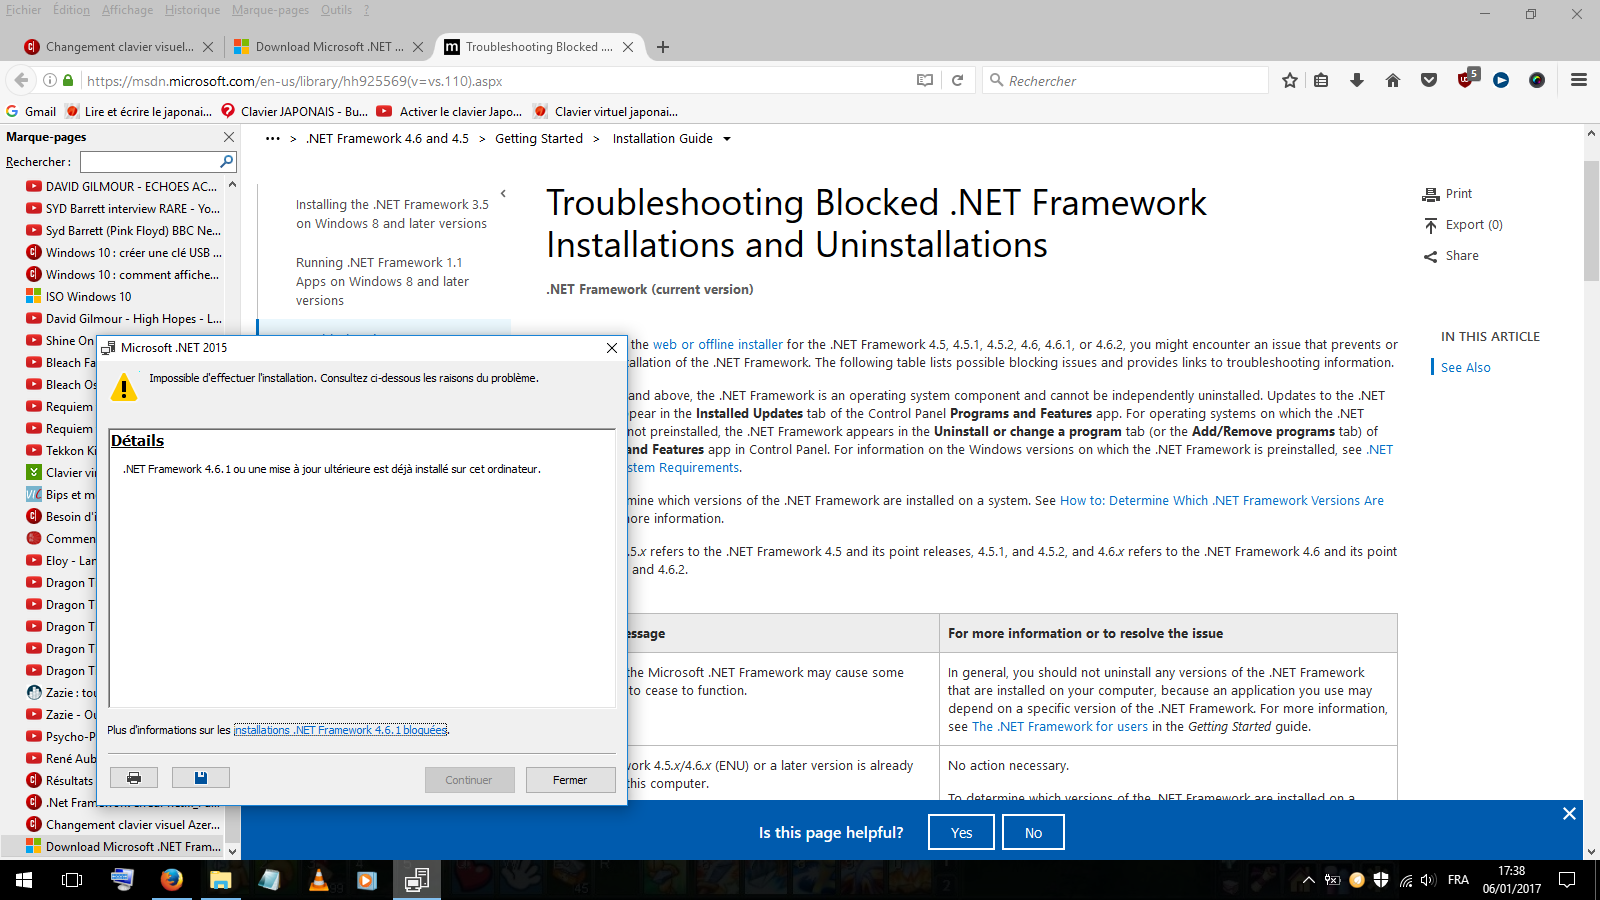The height and width of the screenshot is (900, 1600).
Task: Open Affichage menu
Action: tap(127, 10)
